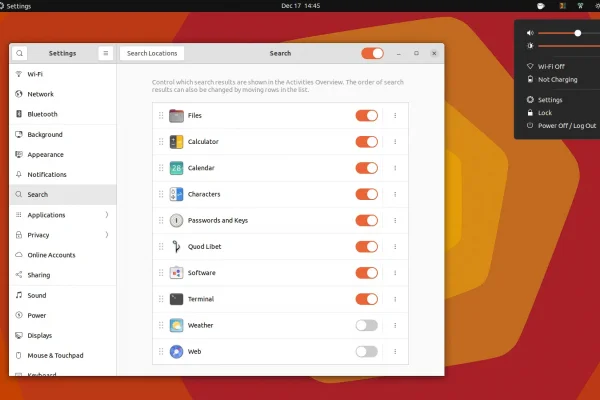The height and width of the screenshot is (400, 600).
Task: Open Power settings panel
Action: click(x=63, y=315)
